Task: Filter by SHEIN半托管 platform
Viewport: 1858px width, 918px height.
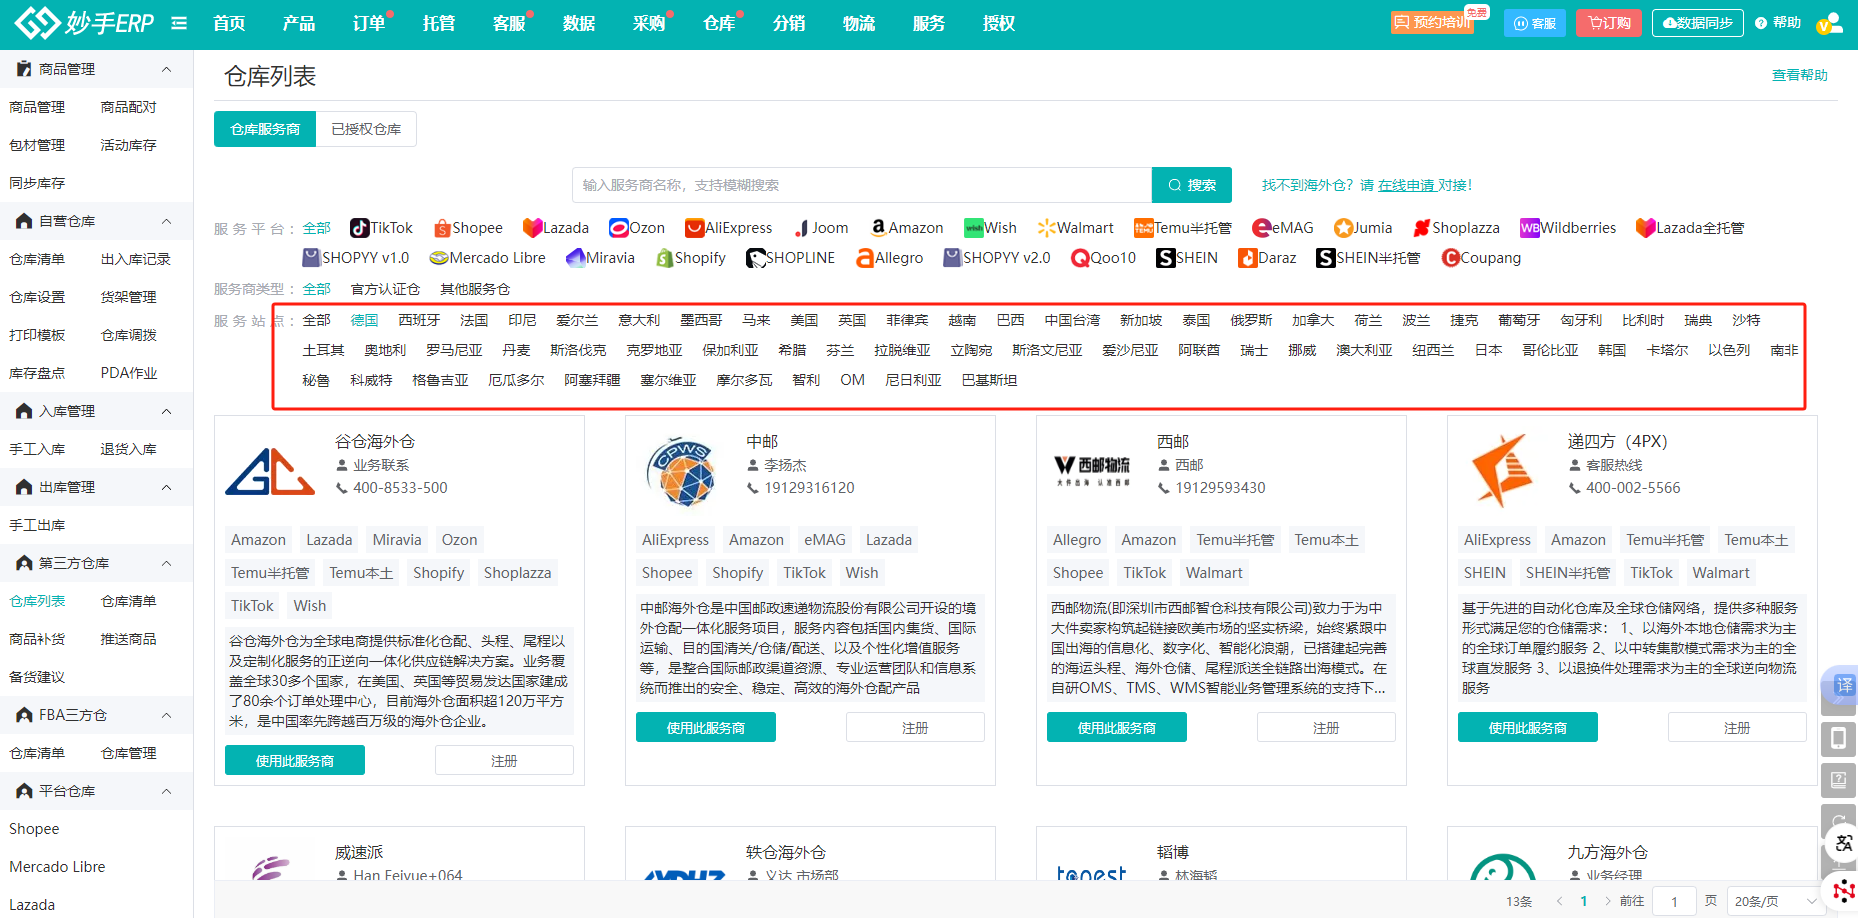Action: click(1368, 258)
